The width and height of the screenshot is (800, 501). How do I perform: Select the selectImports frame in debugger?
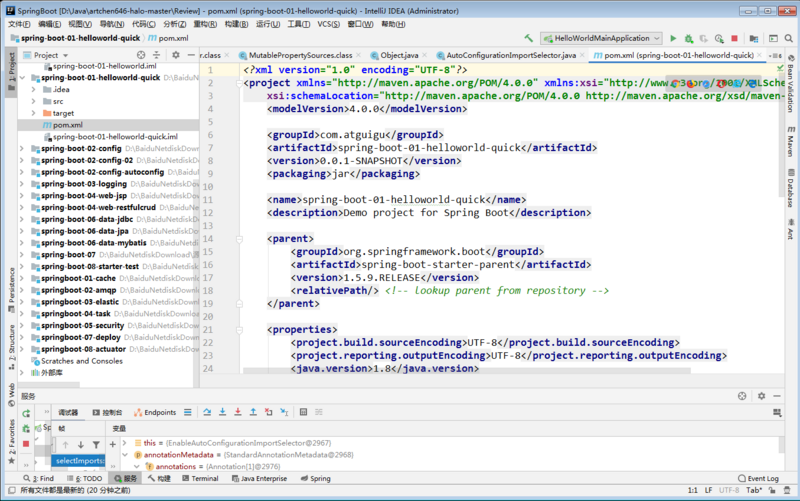78,461
